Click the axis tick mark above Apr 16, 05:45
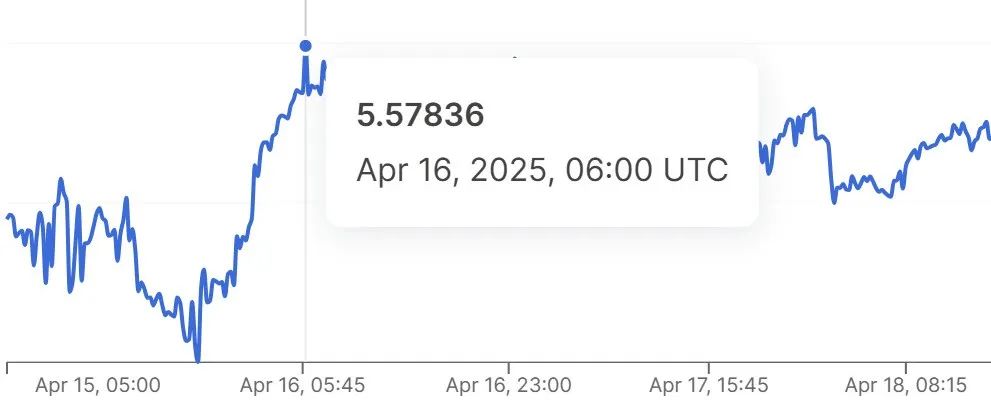This screenshot has width=991, height=417. click(x=303, y=368)
